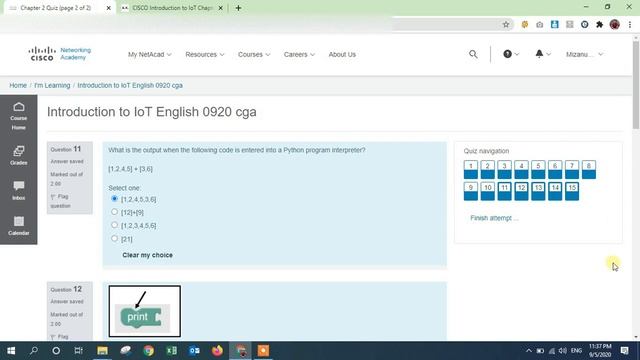The width and height of the screenshot is (640, 360).
Task: Jump to question 8 in quiz navigation
Action: (x=589, y=169)
